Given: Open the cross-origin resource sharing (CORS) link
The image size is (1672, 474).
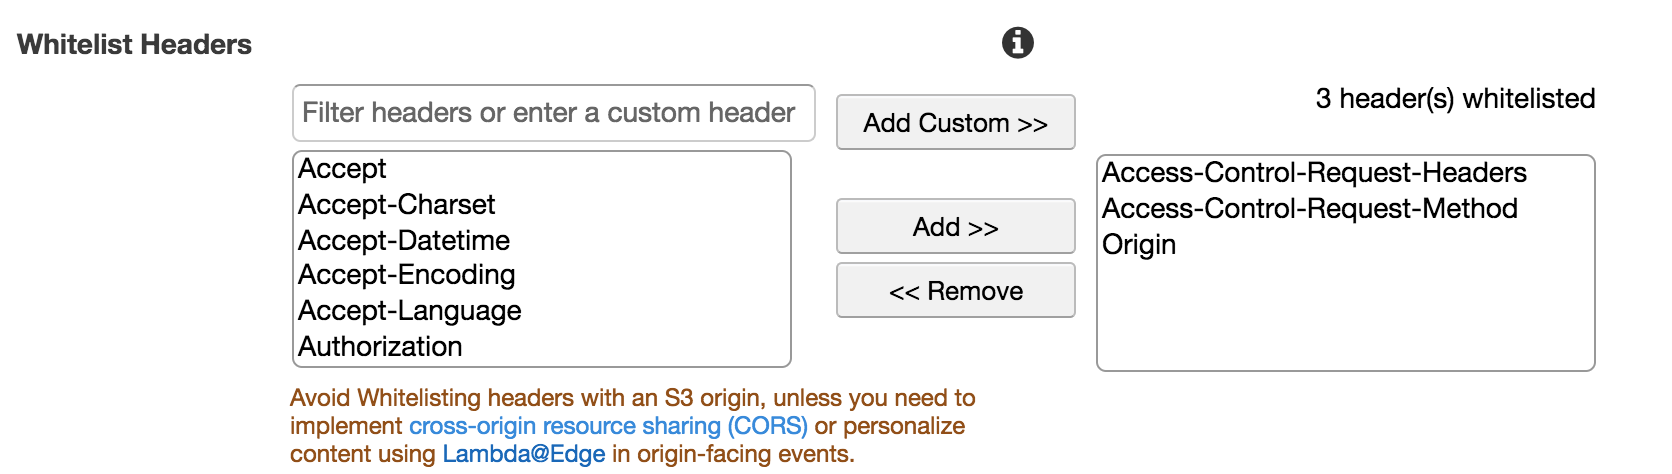Looking at the screenshot, I should tap(608, 426).
